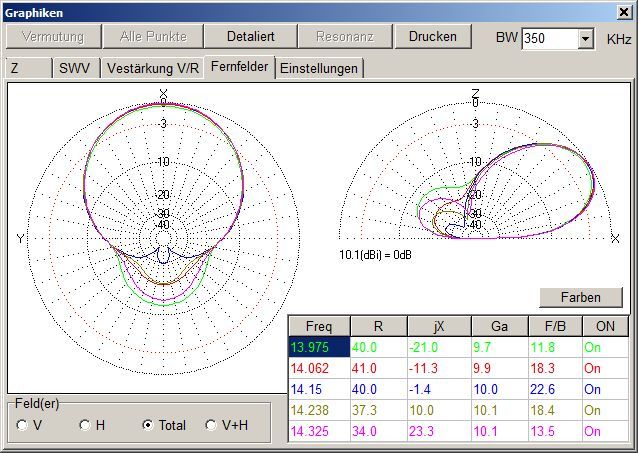Click the Freq column header

point(319,326)
